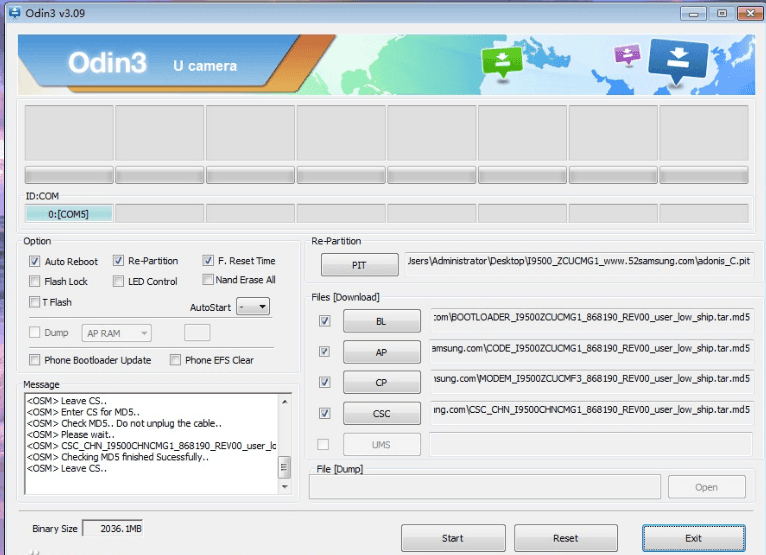The width and height of the screenshot is (766, 555).
Task: Click the BL file button
Action: tap(382, 321)
